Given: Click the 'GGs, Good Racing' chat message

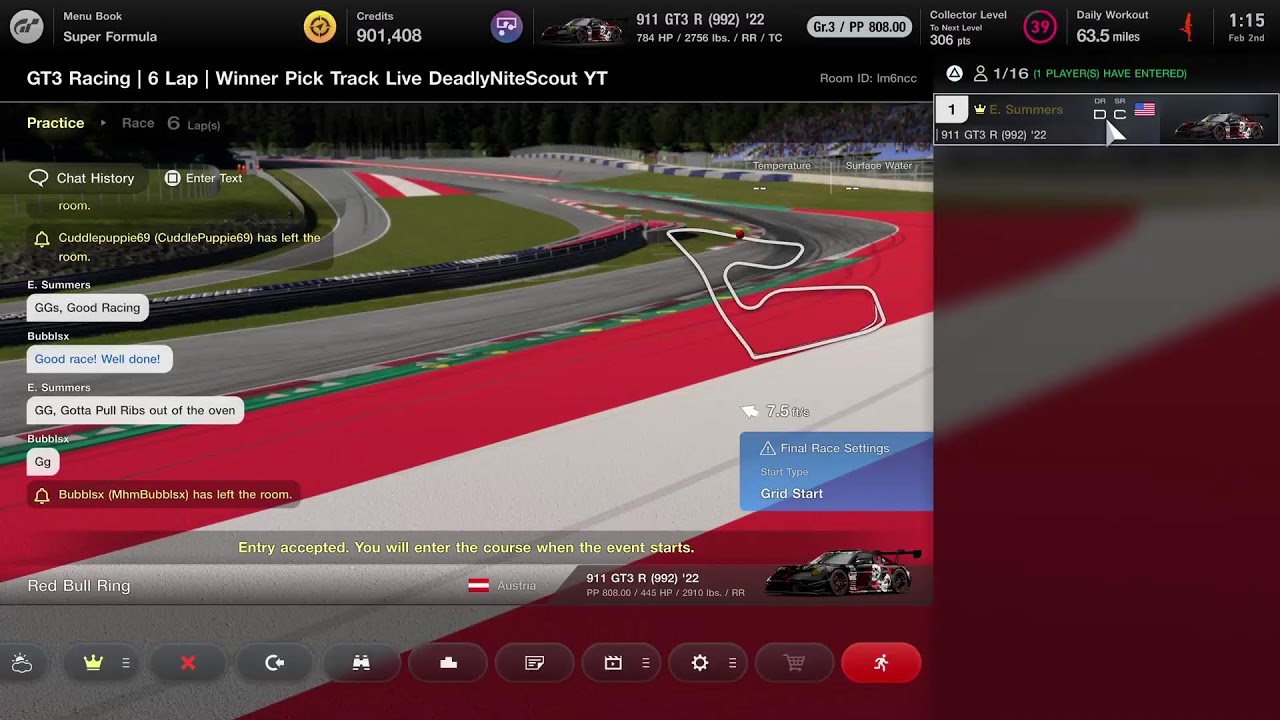Looking at the screenshot, I should [87, 308].
